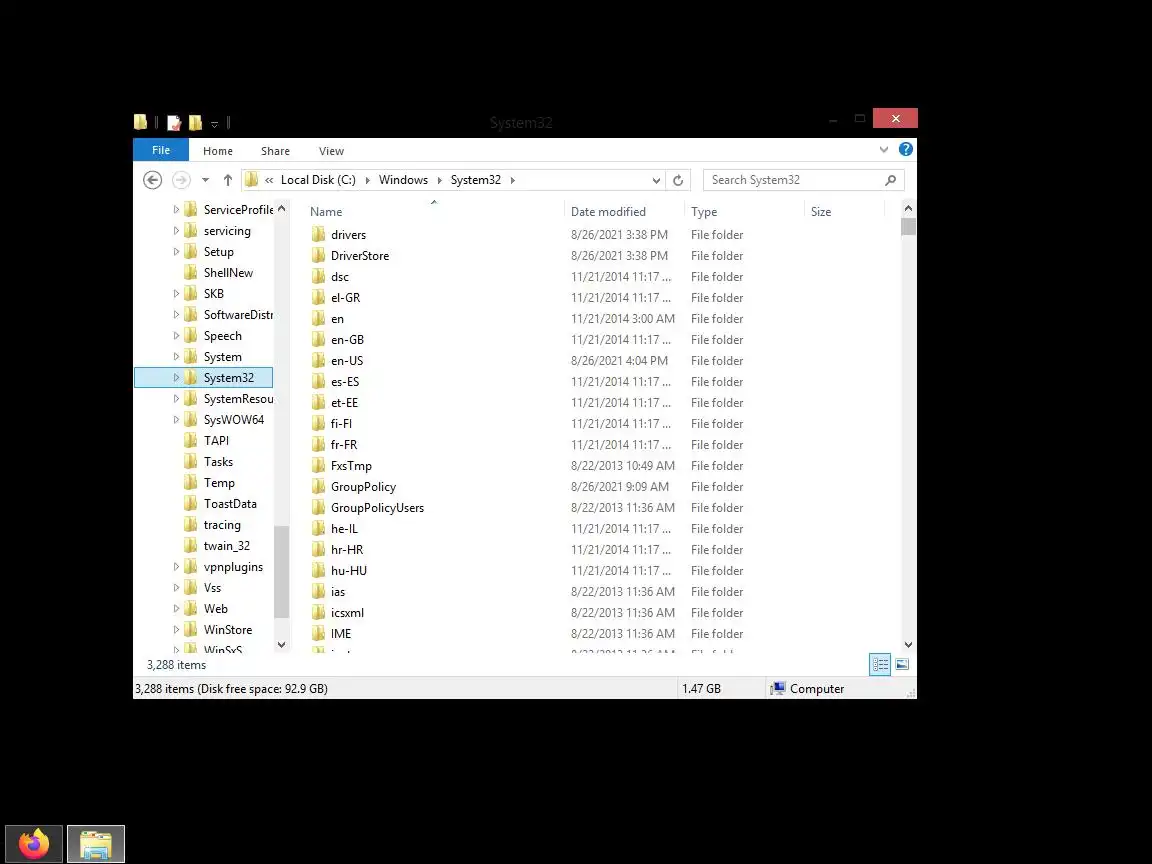Screen dimensions: 1152x864
Task: Select the en-US folder icon
Action: 318,361
